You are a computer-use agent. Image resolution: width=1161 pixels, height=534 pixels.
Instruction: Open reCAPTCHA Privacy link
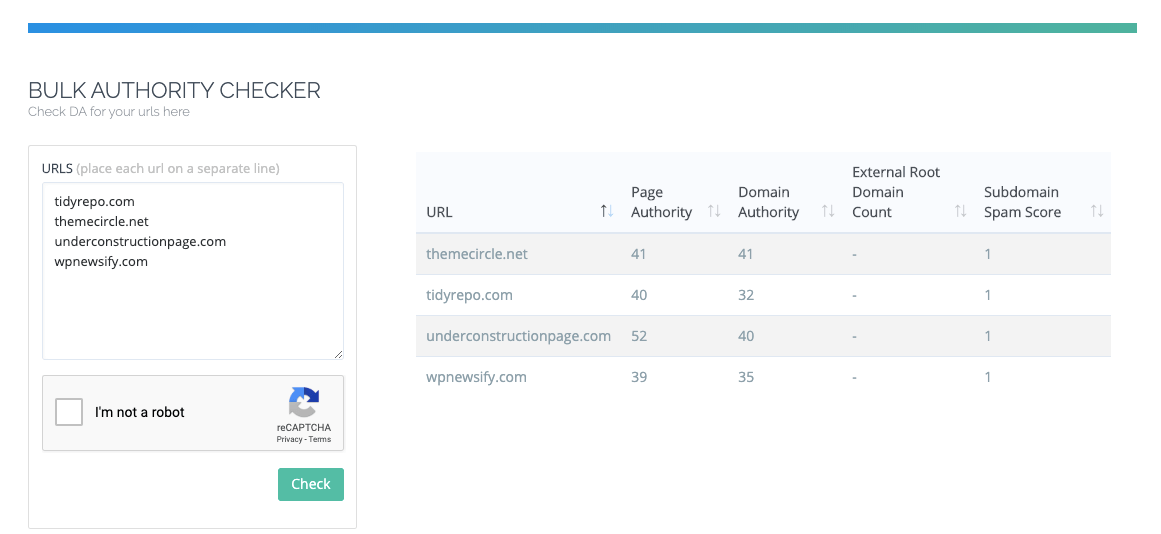290,439
